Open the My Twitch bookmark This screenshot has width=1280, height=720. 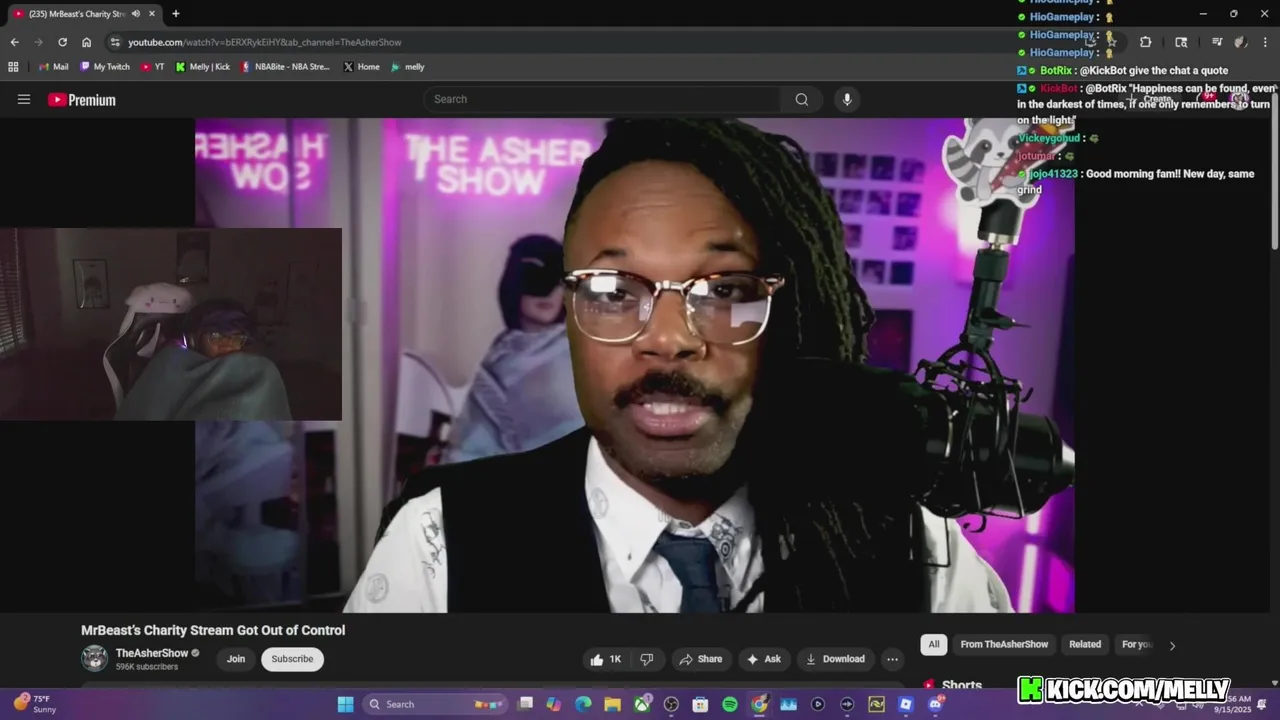coord(105,67)
